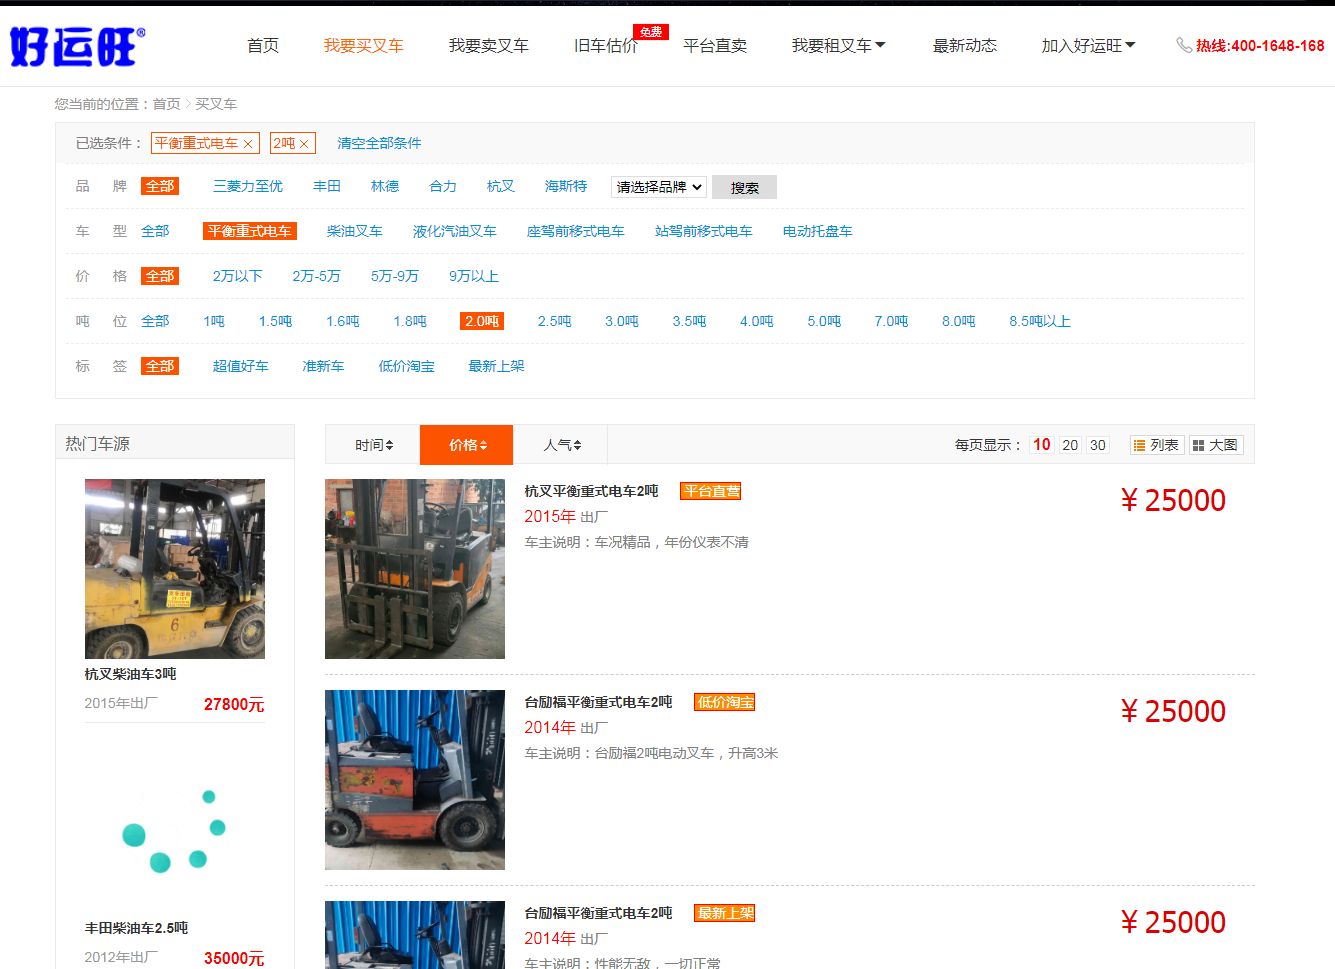Select 站驾前移式电车 vehicle type
Screen dimensions: 1335x969
[x=704, y=231]
